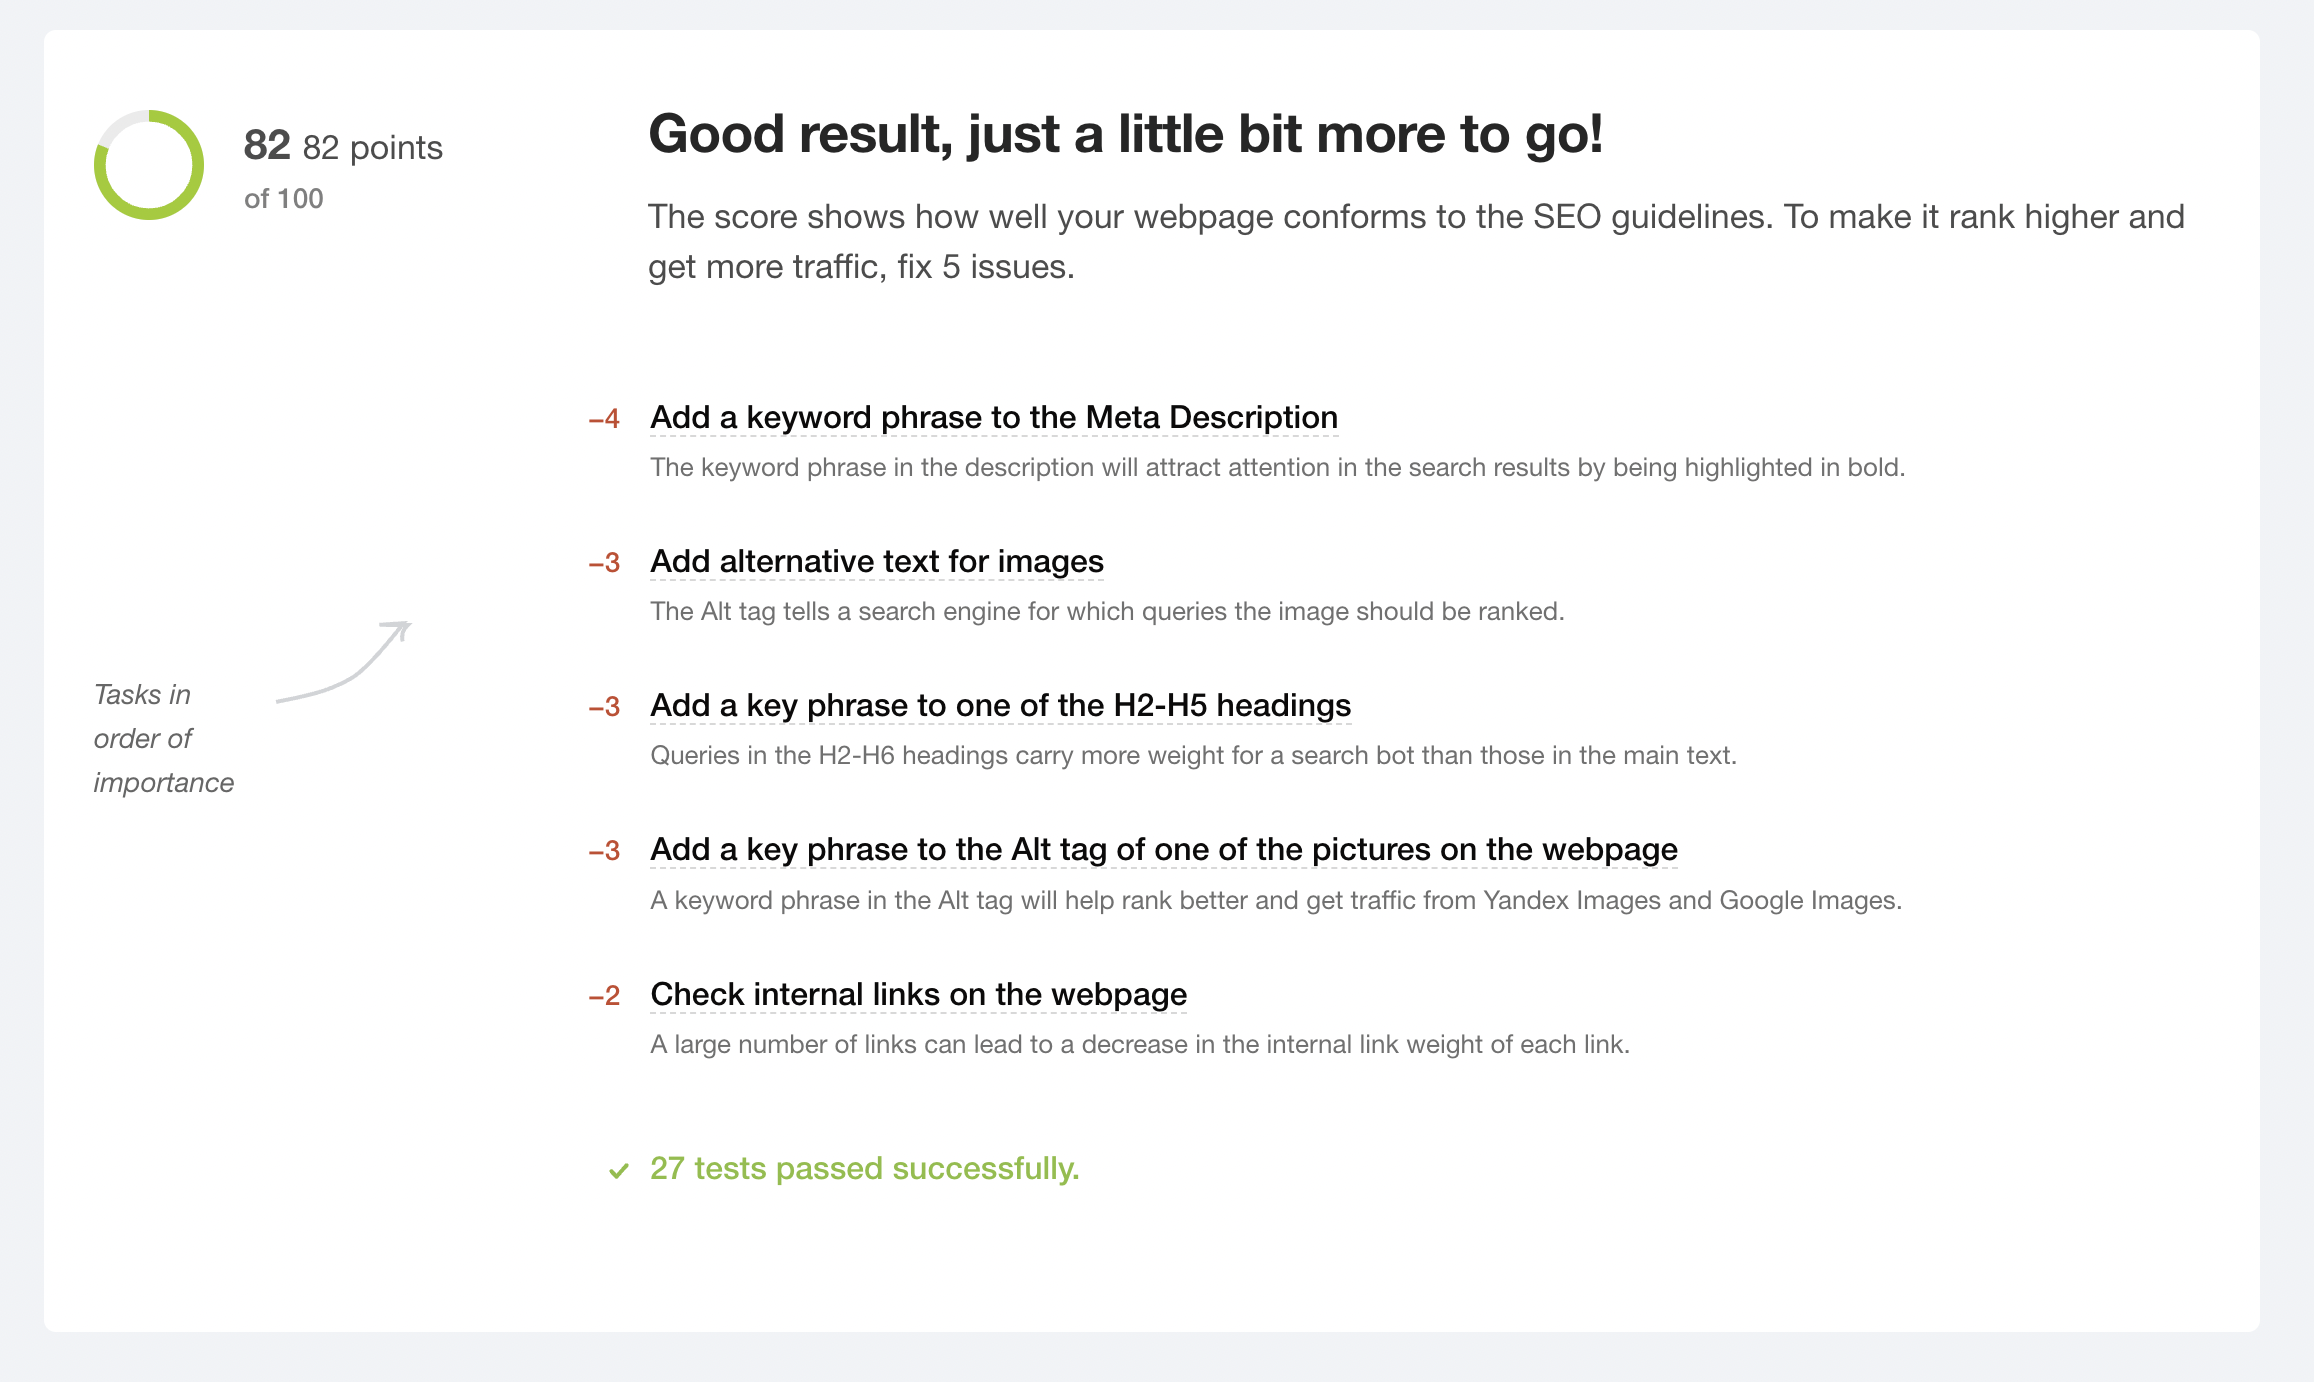The width and height of the screenshot is (2314, 1382).
Task: Expand 'Add alternative text for images' task
Action: click(877, 561)
